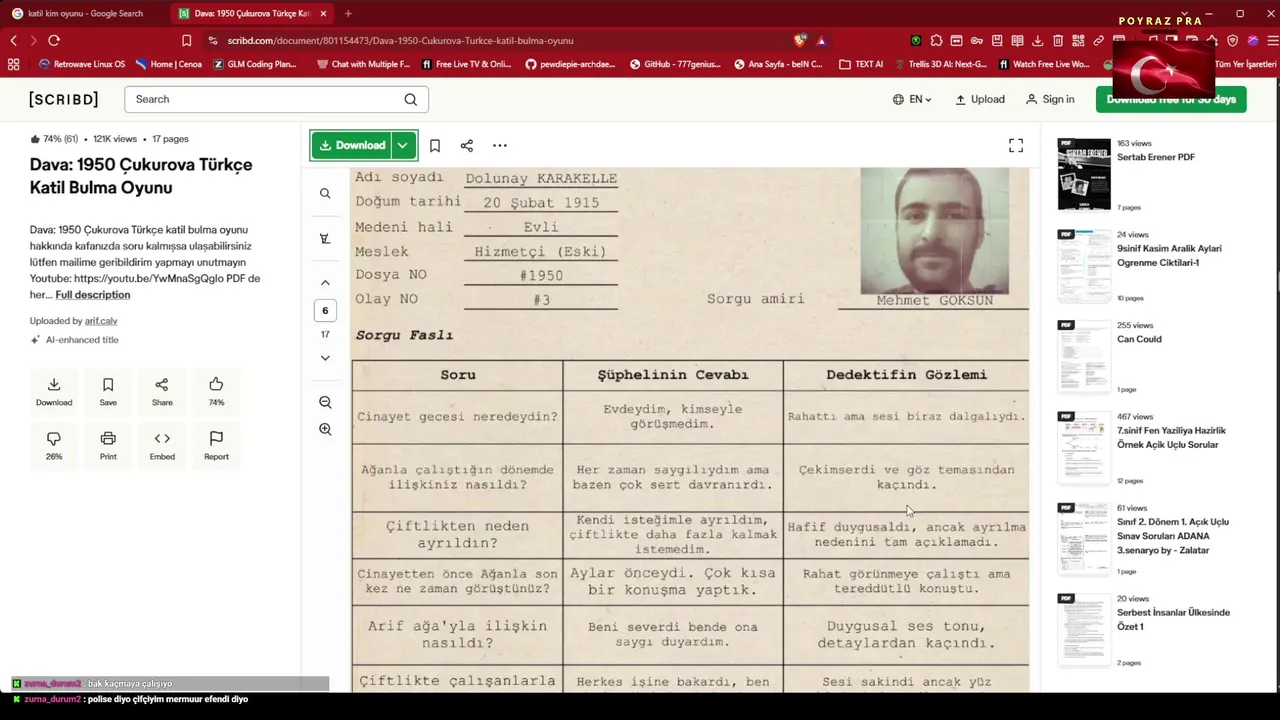This screenshot has height=720, width=1280.
Task: Click the 'Cinayet gecesi neredeydin?' question cell
Action: [x=457, y=416]
